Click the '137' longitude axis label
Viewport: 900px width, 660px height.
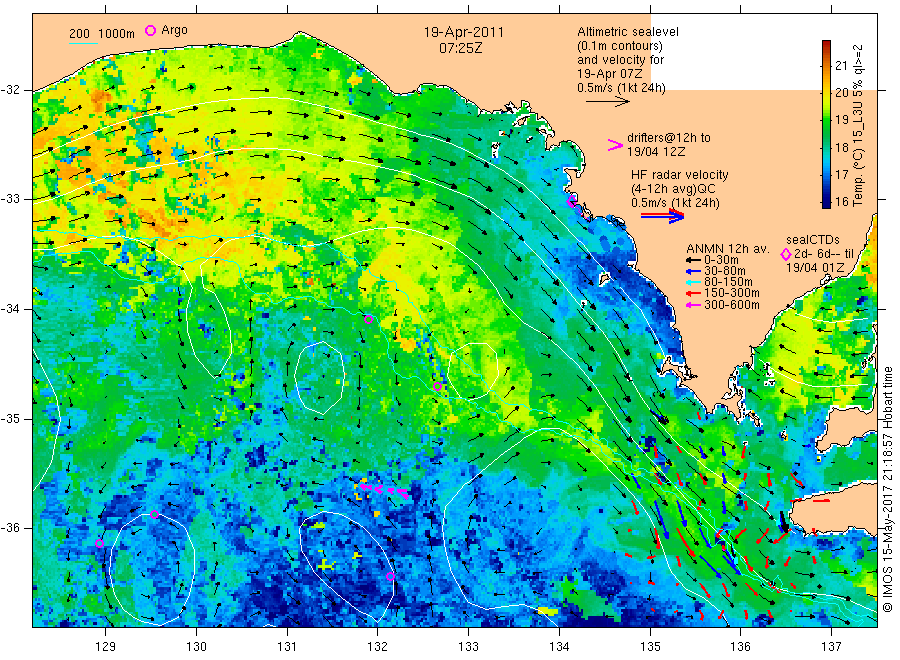[831, 647]
